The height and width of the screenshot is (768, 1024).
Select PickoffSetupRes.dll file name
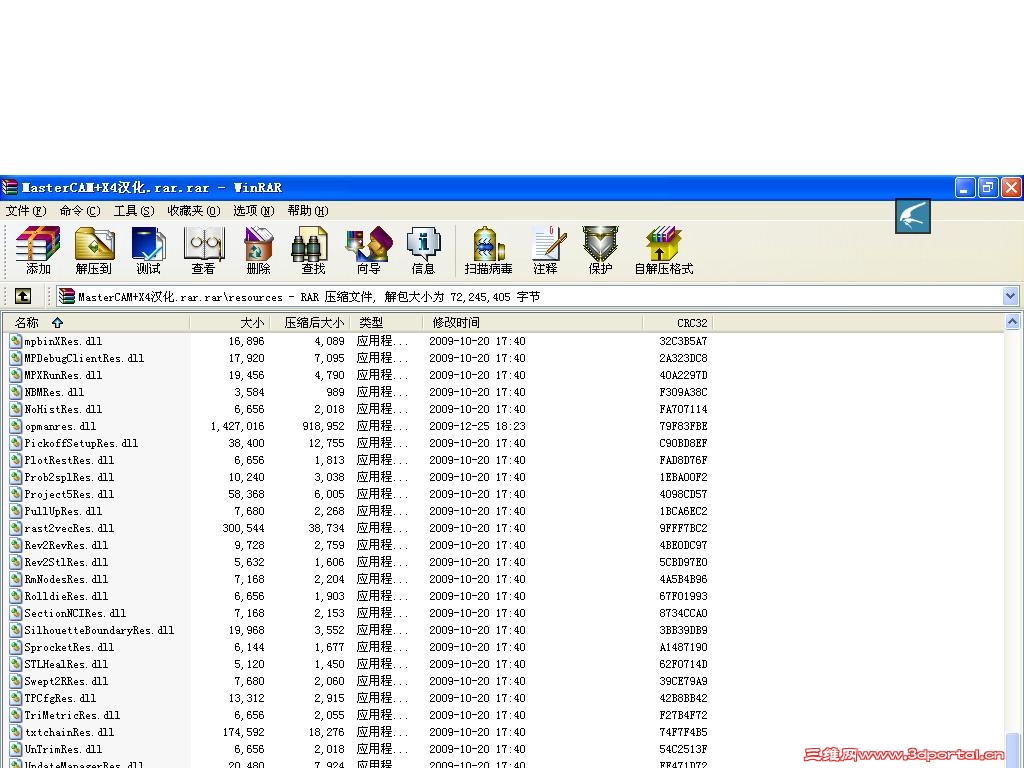tap(81, 443)
